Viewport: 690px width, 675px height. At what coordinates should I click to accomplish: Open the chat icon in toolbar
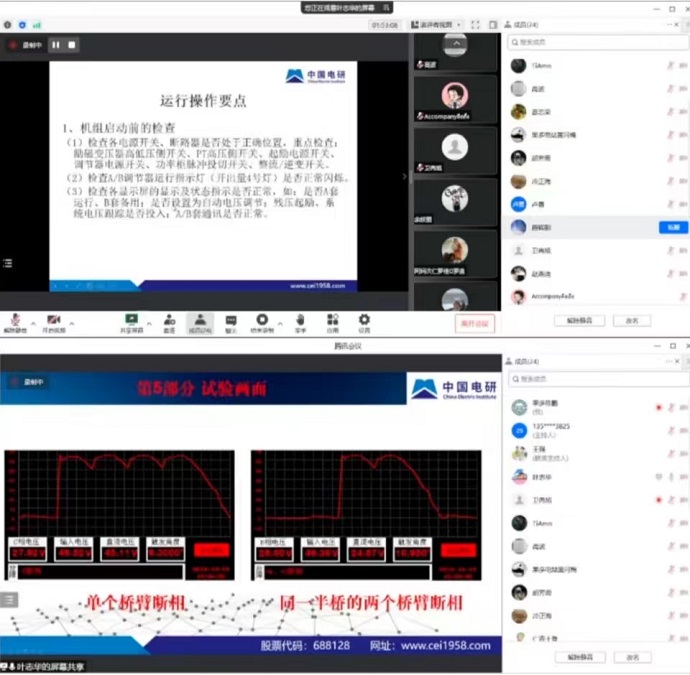pos(231,319)
